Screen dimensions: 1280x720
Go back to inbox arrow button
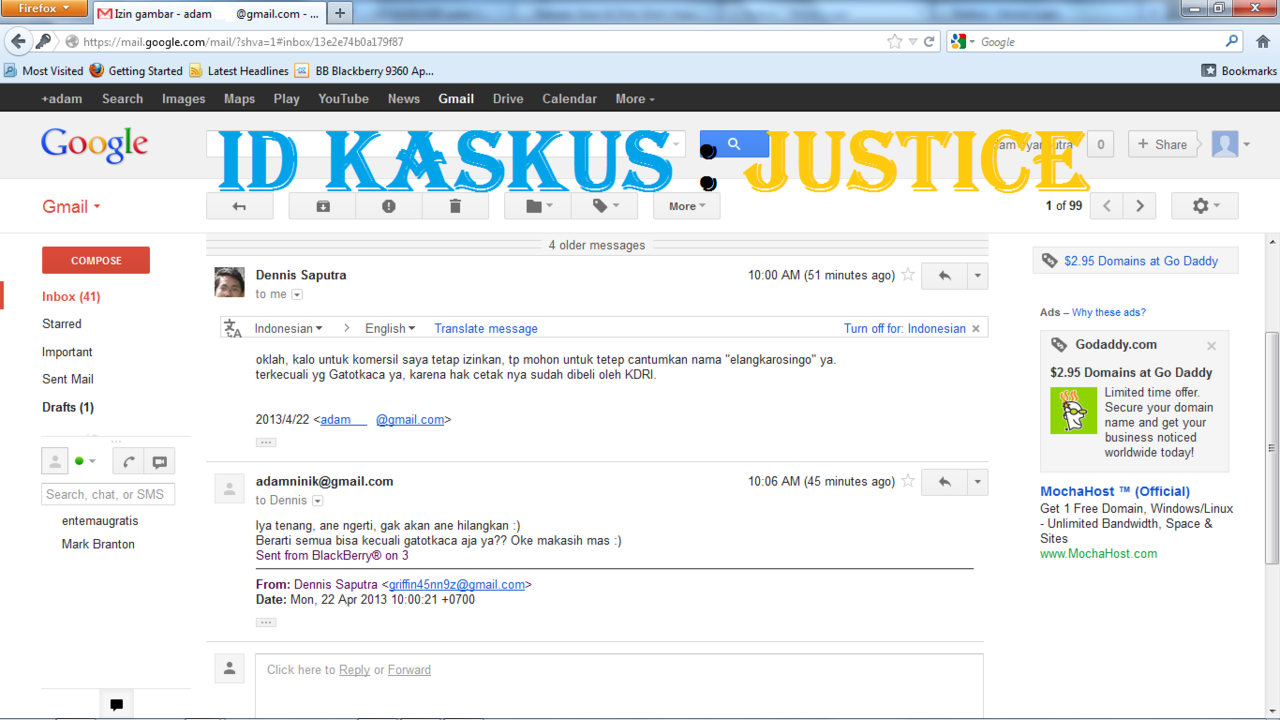[239, 206]
